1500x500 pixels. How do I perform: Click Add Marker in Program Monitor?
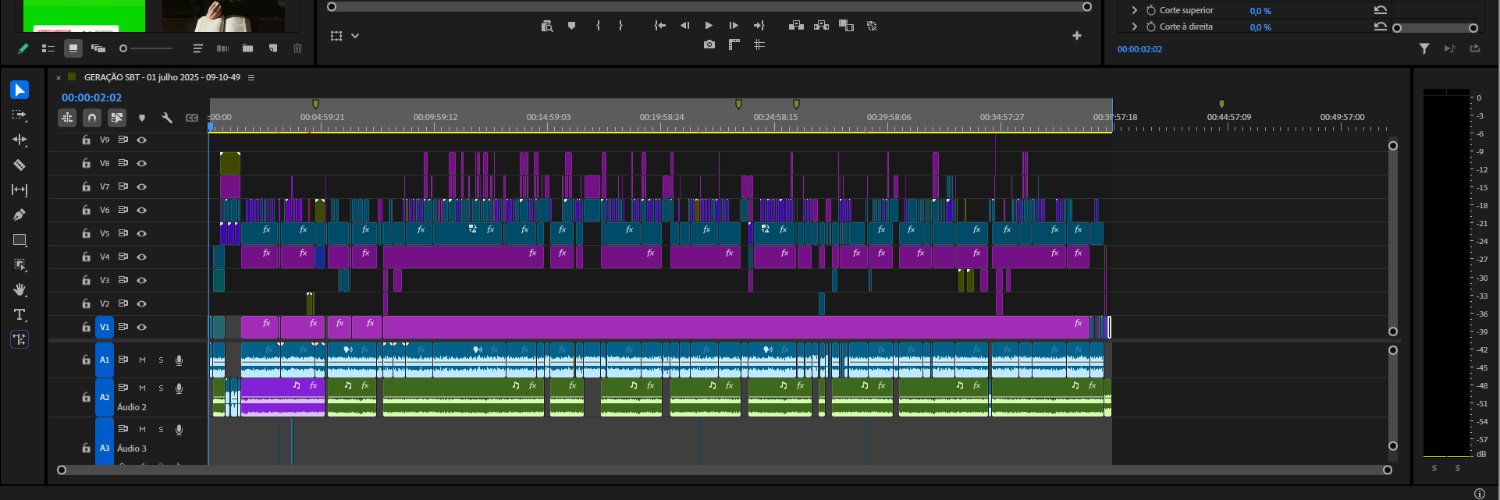(x=571, y=25)
